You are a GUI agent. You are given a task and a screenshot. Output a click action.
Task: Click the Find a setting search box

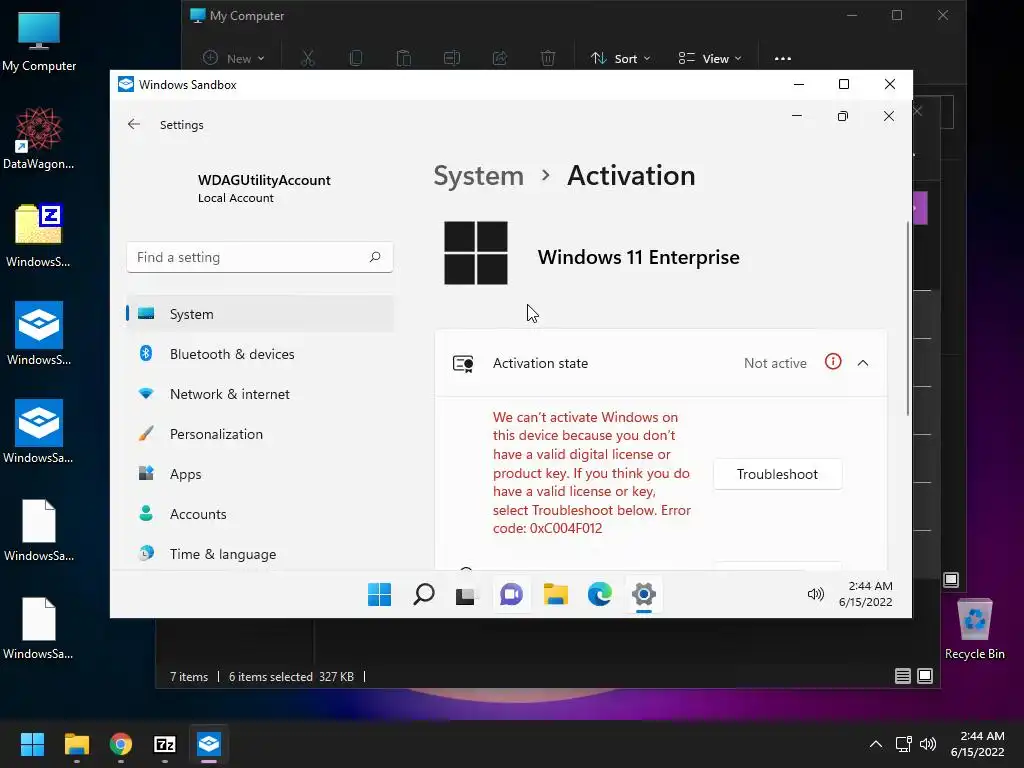(x=260, y=257)
